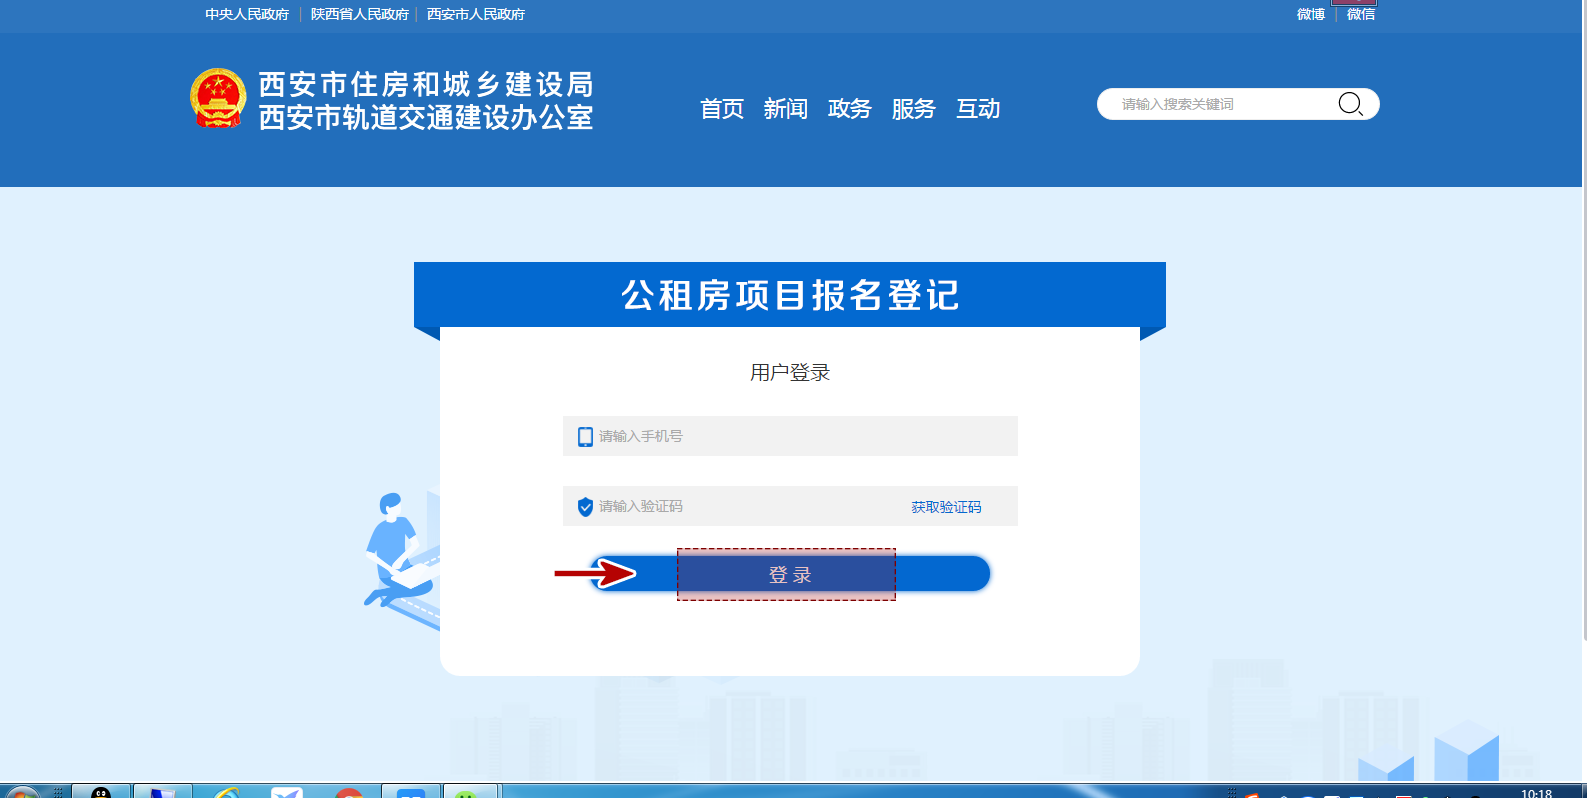Click the taskbar clock showing 10:18
This screenshot has height=798, width=1587.
1536,793
